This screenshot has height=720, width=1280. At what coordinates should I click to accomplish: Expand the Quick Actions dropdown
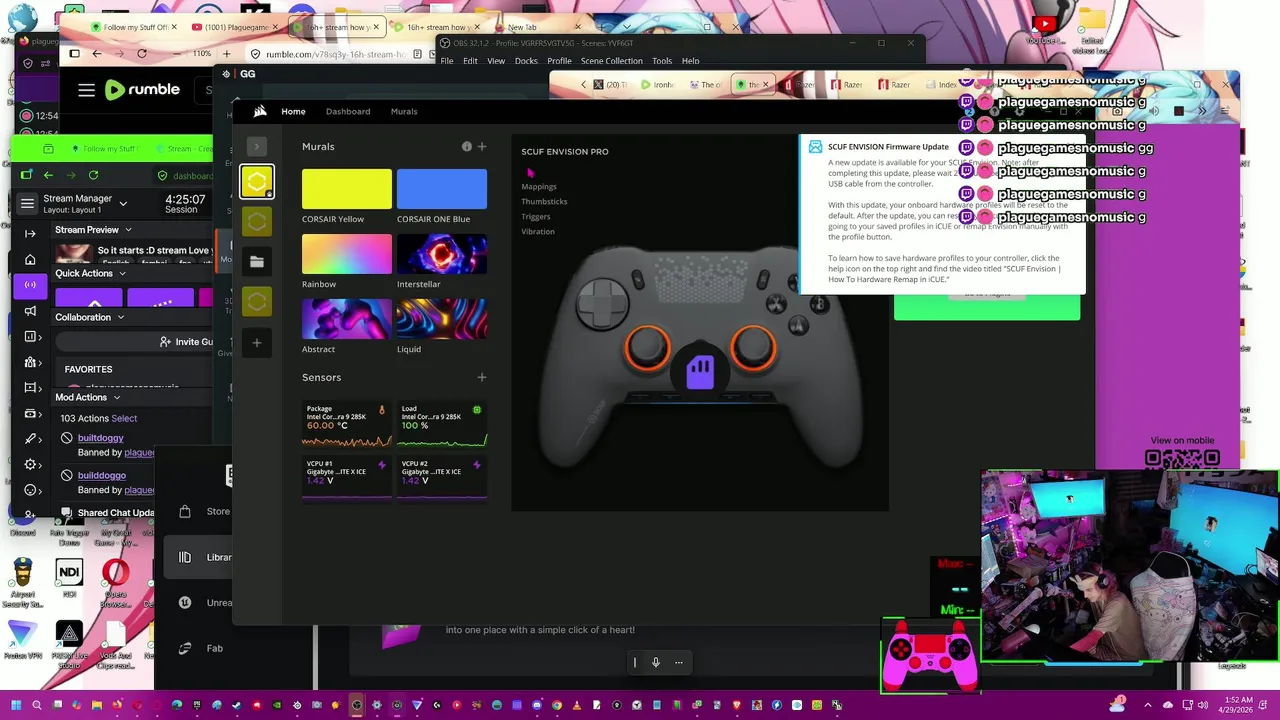123,273
